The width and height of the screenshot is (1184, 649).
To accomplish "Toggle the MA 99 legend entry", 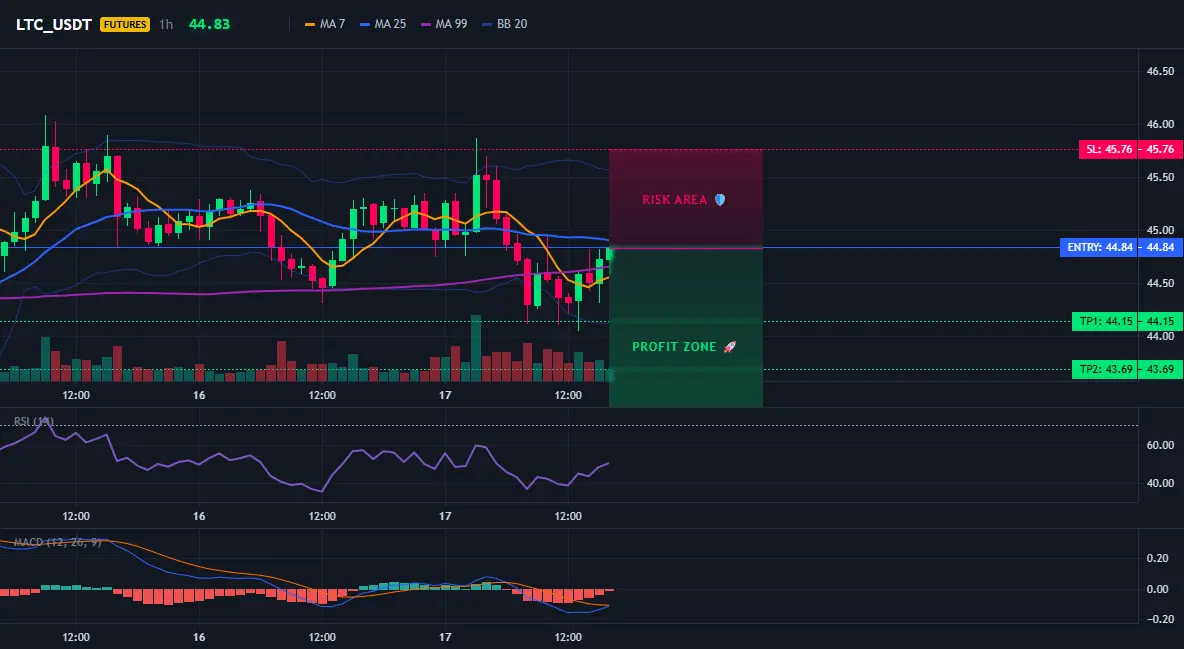I will tap(444, 24).
